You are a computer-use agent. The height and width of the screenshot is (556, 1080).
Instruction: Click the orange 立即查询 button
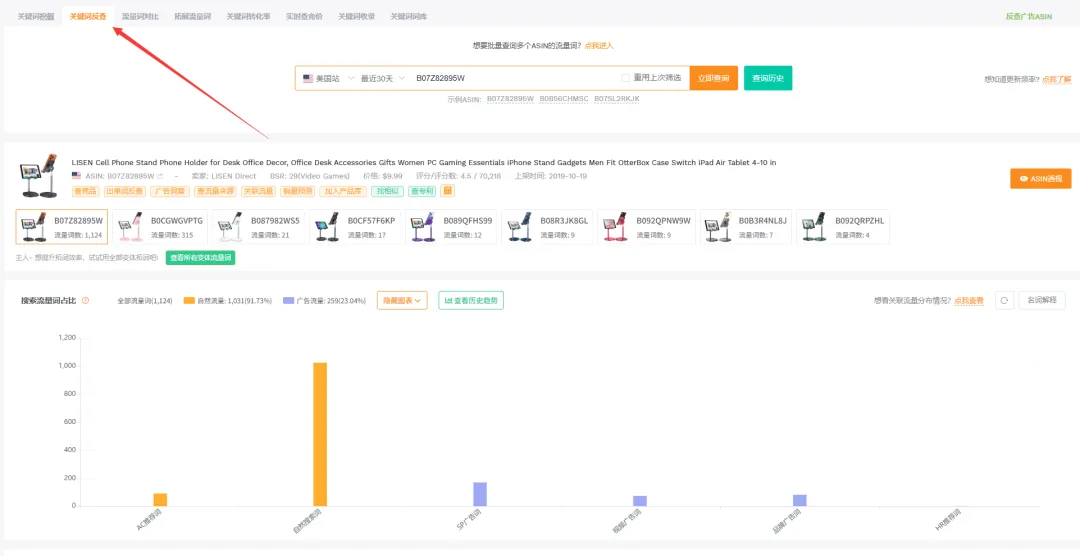714,79
